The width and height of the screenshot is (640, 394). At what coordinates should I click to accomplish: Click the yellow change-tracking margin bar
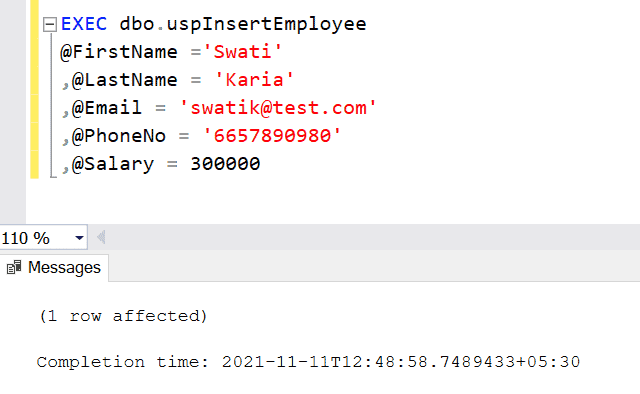(x=35, y=90)
